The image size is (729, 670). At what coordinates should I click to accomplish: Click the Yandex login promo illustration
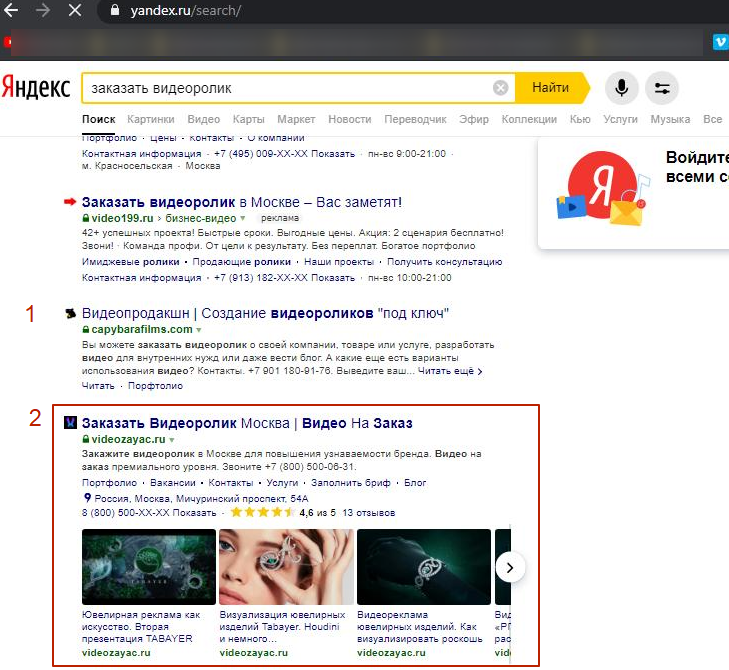pos(603,188)
